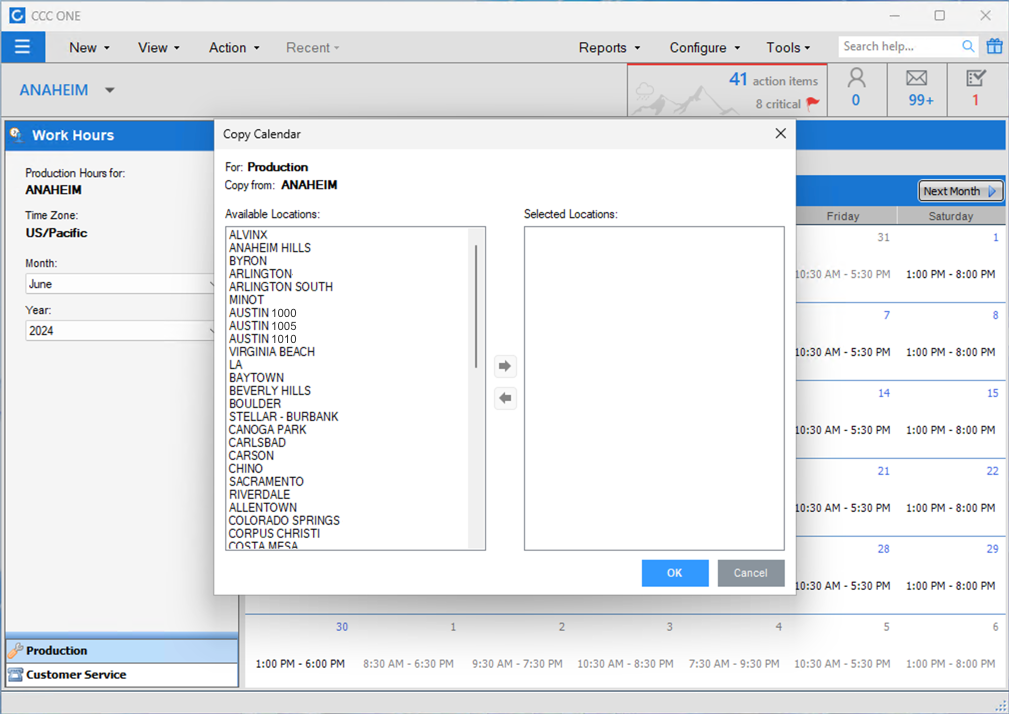Screen dimensions: 1009x714
Task: Select CORPUS CHRISTI location
Action: pos(274,533)
